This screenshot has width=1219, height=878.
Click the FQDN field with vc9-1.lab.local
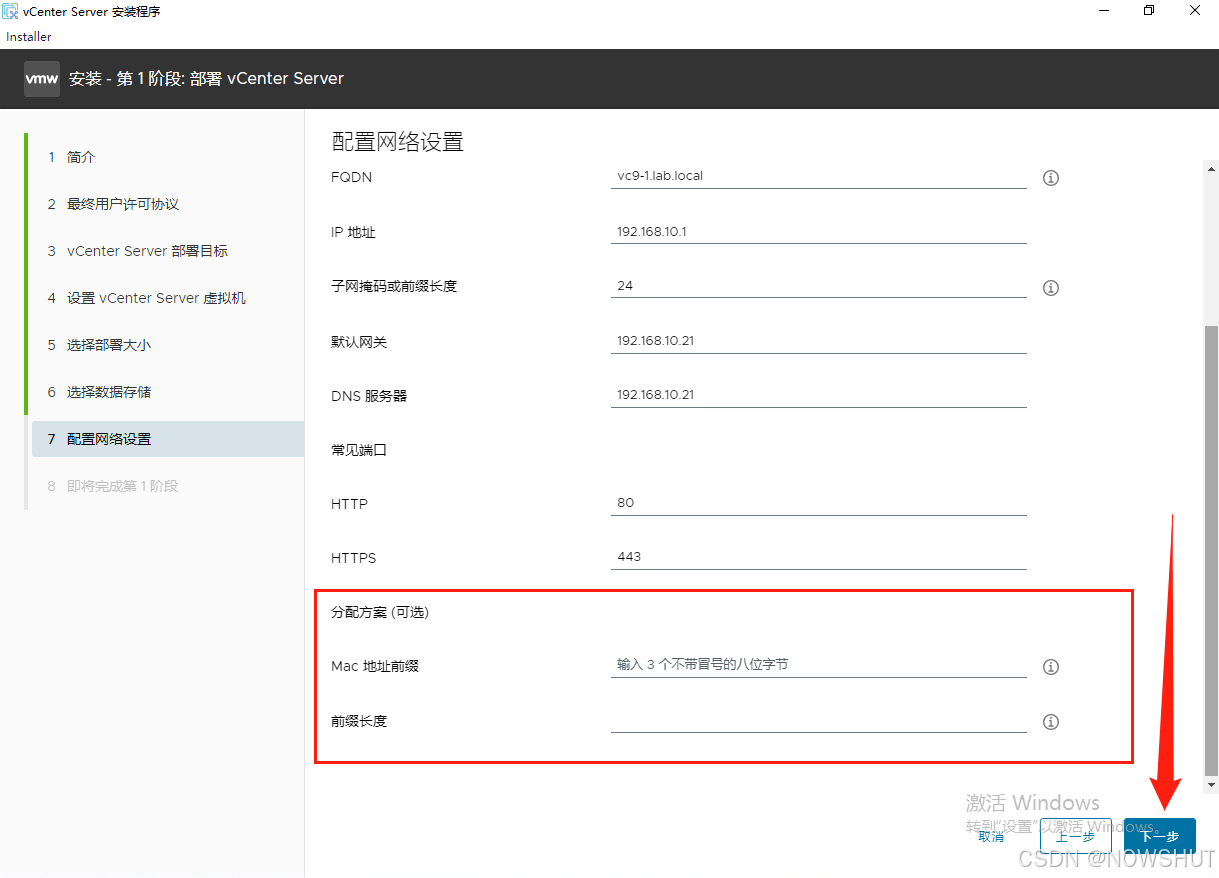(x=819, y=176)
